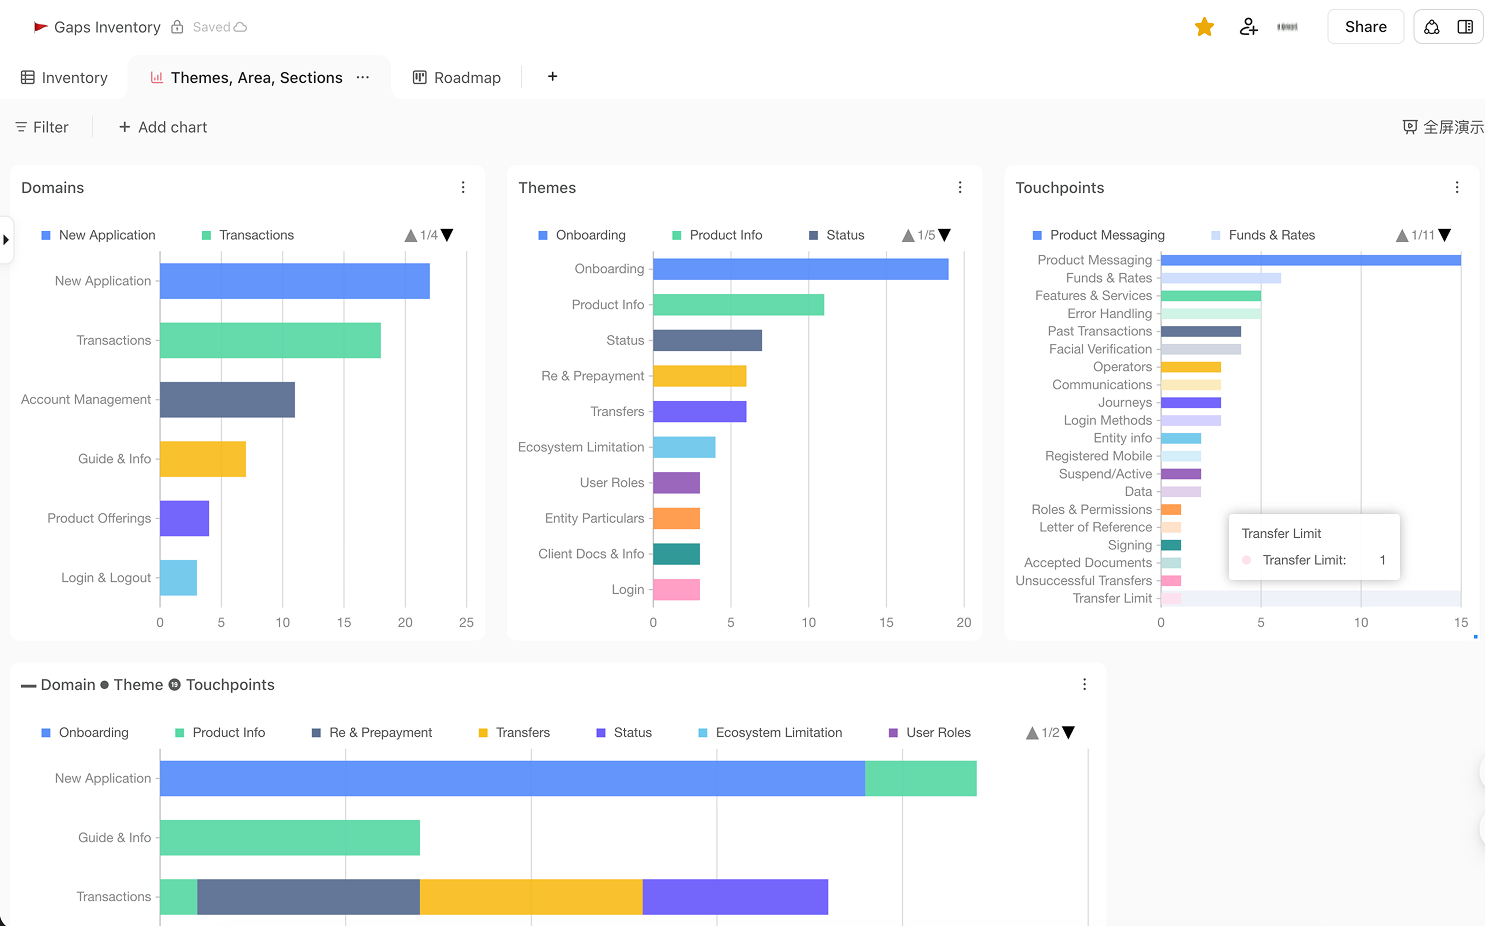Screen dimensions: 1485x926
Task: Go to next Touchpoints legend page
Action: (x=1444, y=235)
